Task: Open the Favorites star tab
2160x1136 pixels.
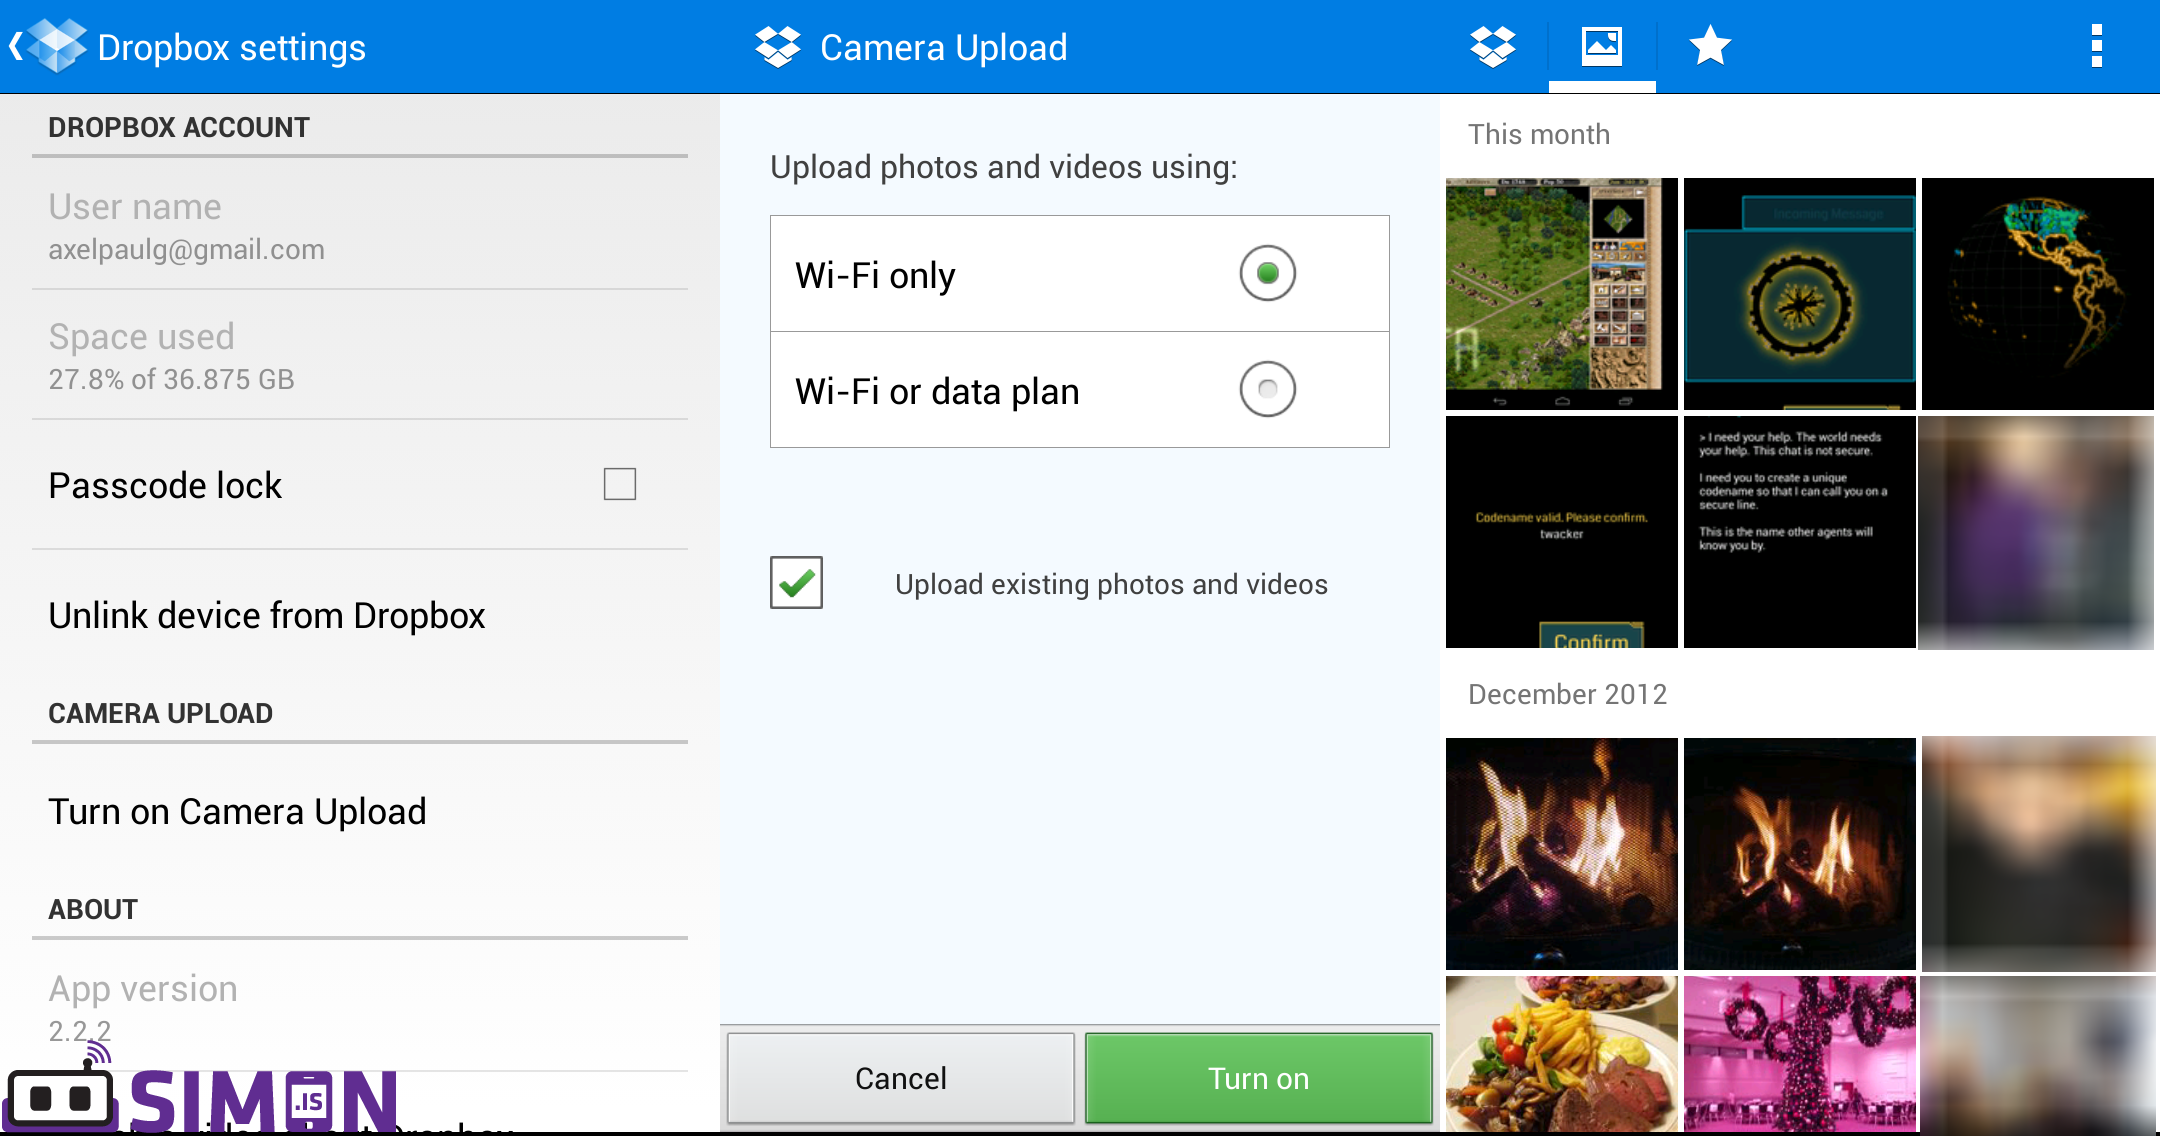Action: tap(1709, 45)
